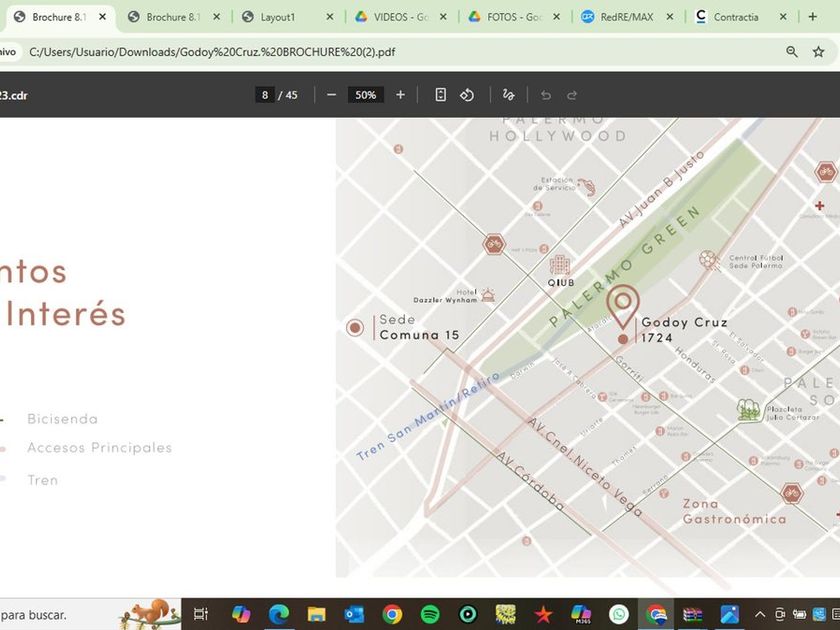Image resolution: width=840 pixels, height=630 pixels.
Task: Activate the draw annotation tool
Action: pyautogui.click(x=508, y=95)
